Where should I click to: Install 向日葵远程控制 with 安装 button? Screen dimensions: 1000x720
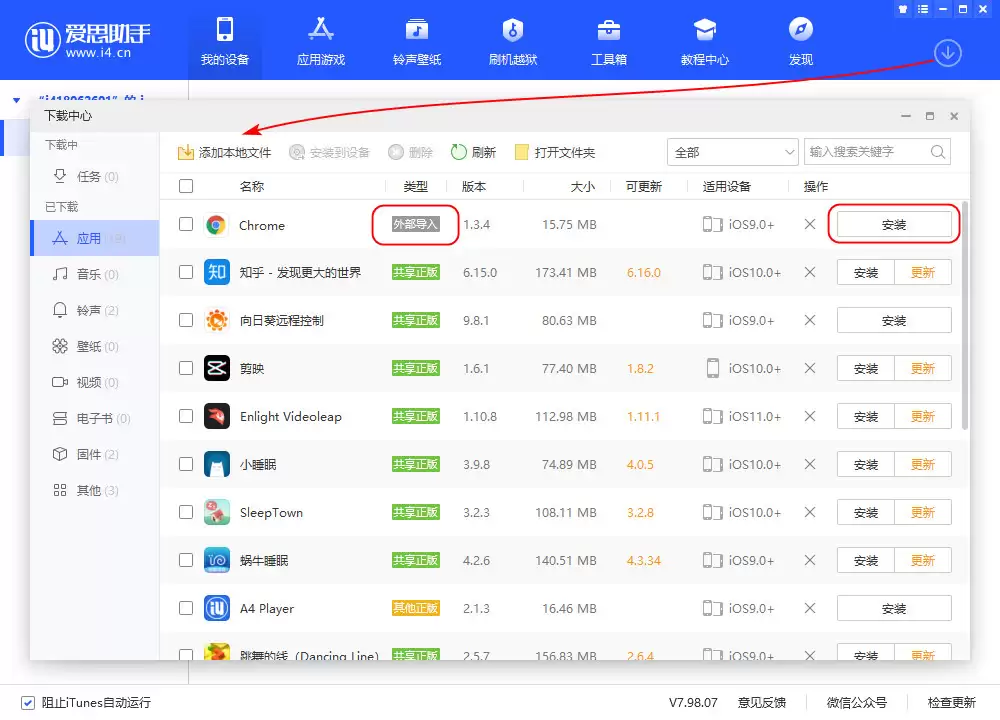[x=894, y=320]
